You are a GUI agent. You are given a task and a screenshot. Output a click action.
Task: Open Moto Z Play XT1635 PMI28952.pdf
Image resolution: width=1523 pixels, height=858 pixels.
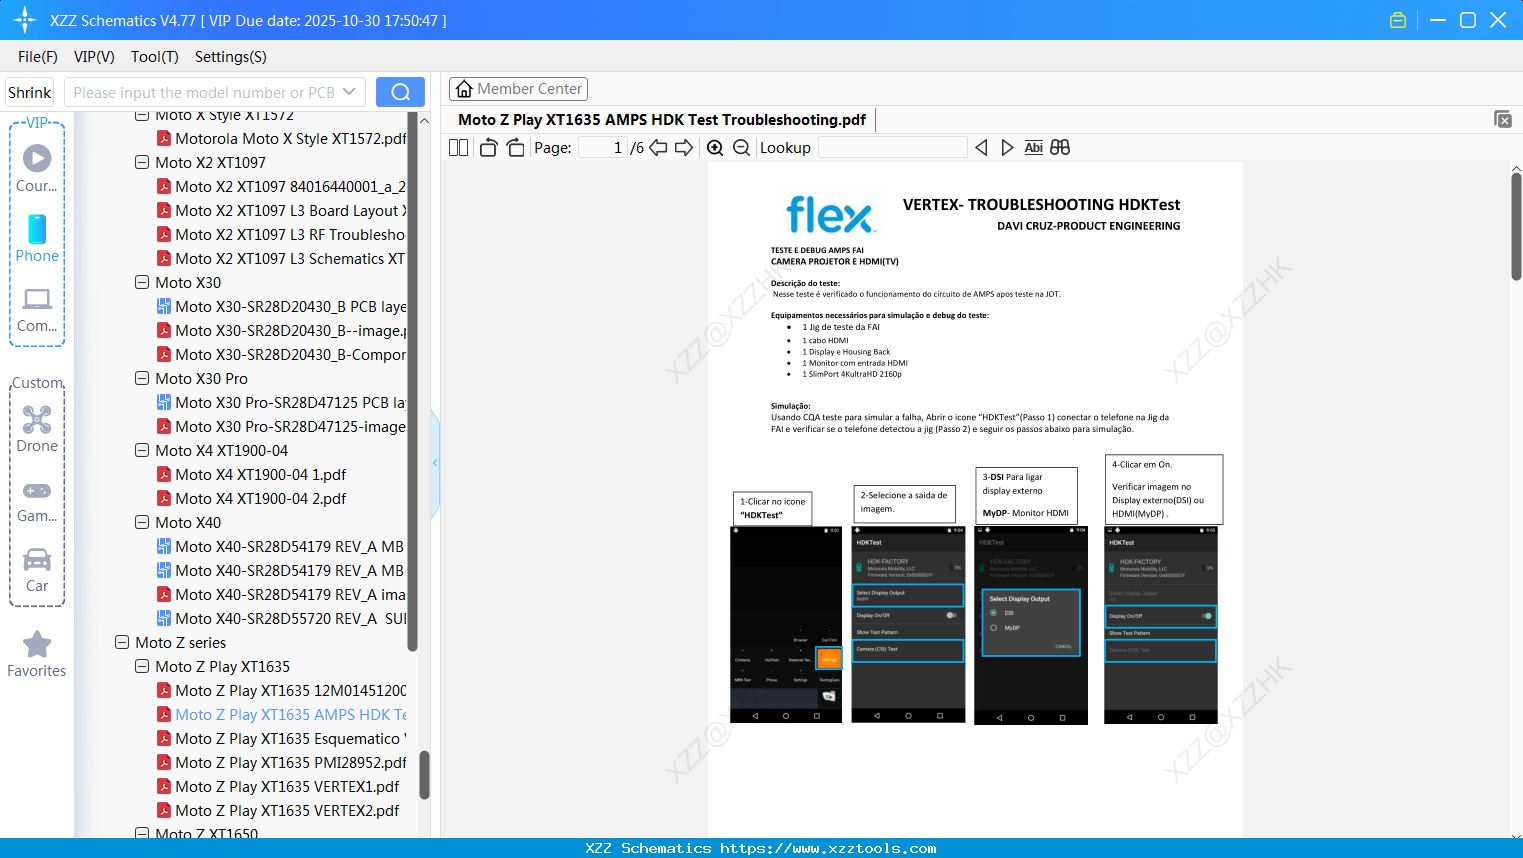pyautogui.click(x=282, y=762)
